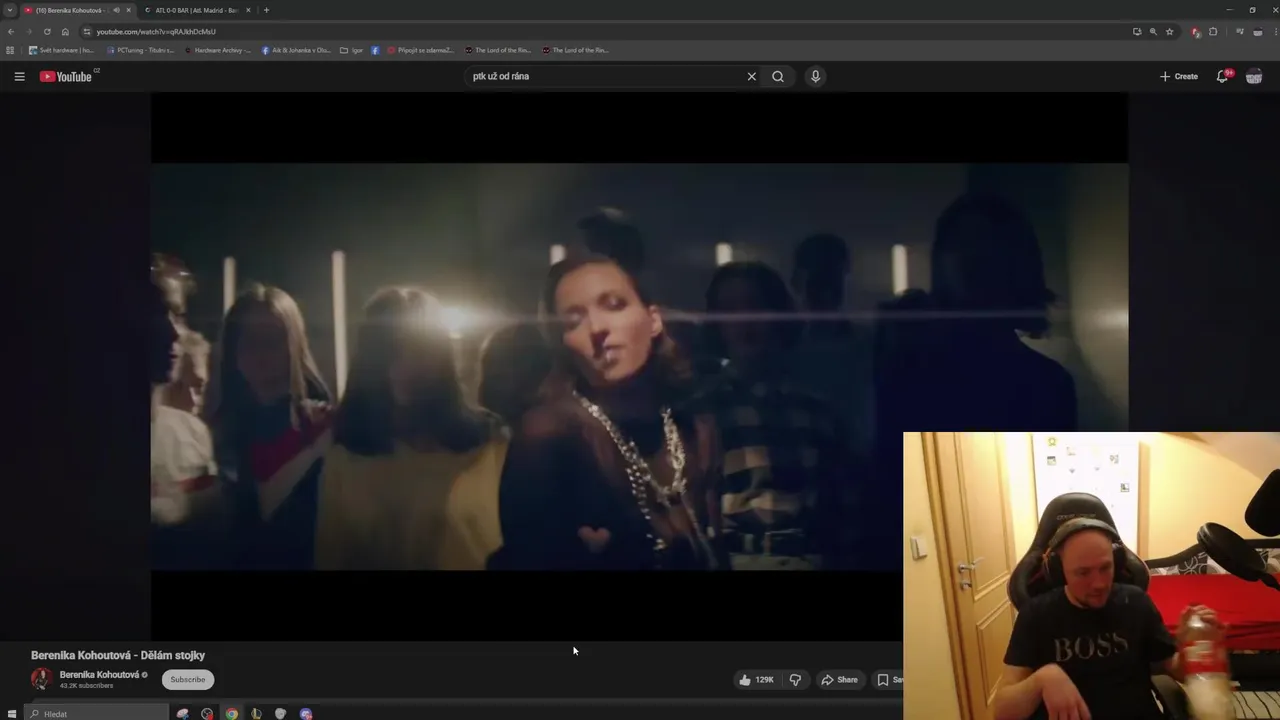The height and width of the screenshot is (720, 1280).
Task: Open the PCTuning bookmark
Action: point(140,50)
